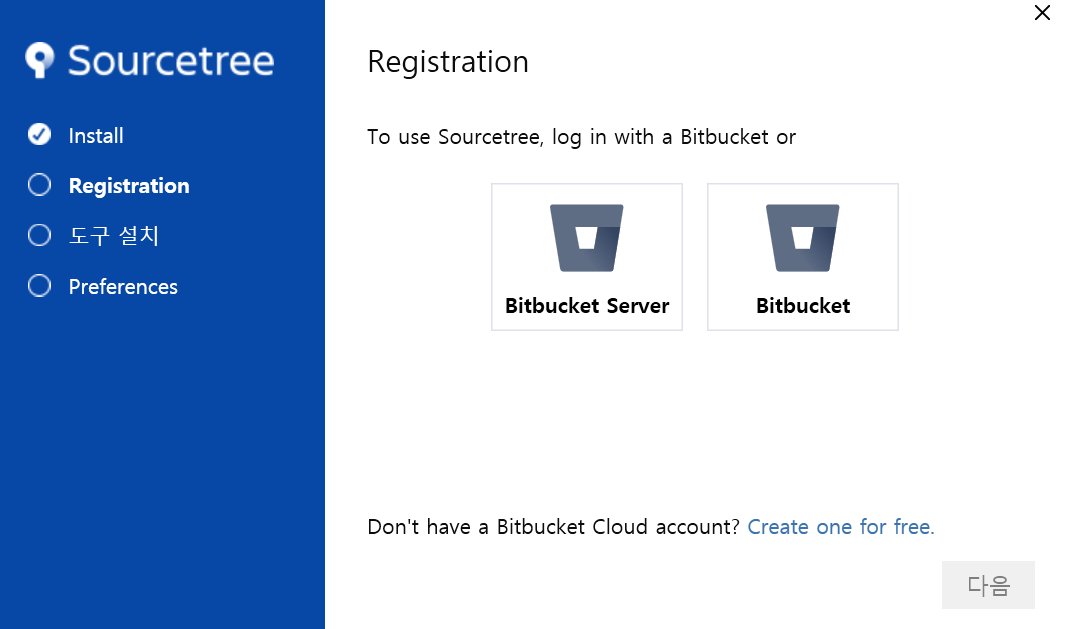Viewport: 1066px width, 629px height.
Task: Select the Preferences step label
Action: click(x=123, y=286)
